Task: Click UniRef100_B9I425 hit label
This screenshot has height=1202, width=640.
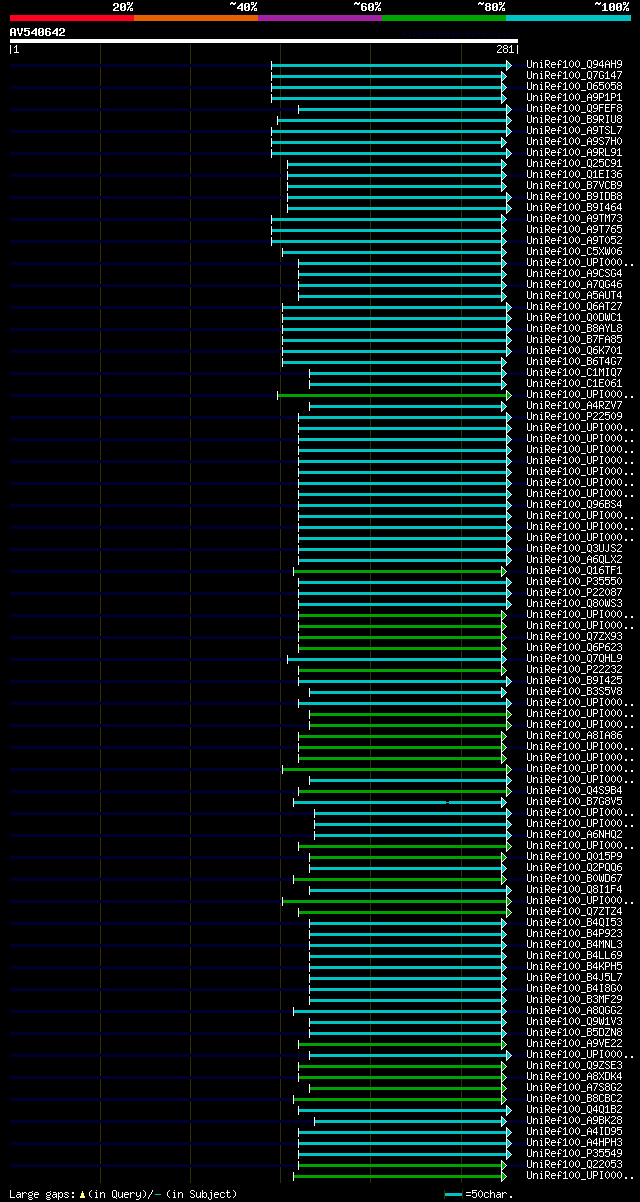Action: pos(574,680)
